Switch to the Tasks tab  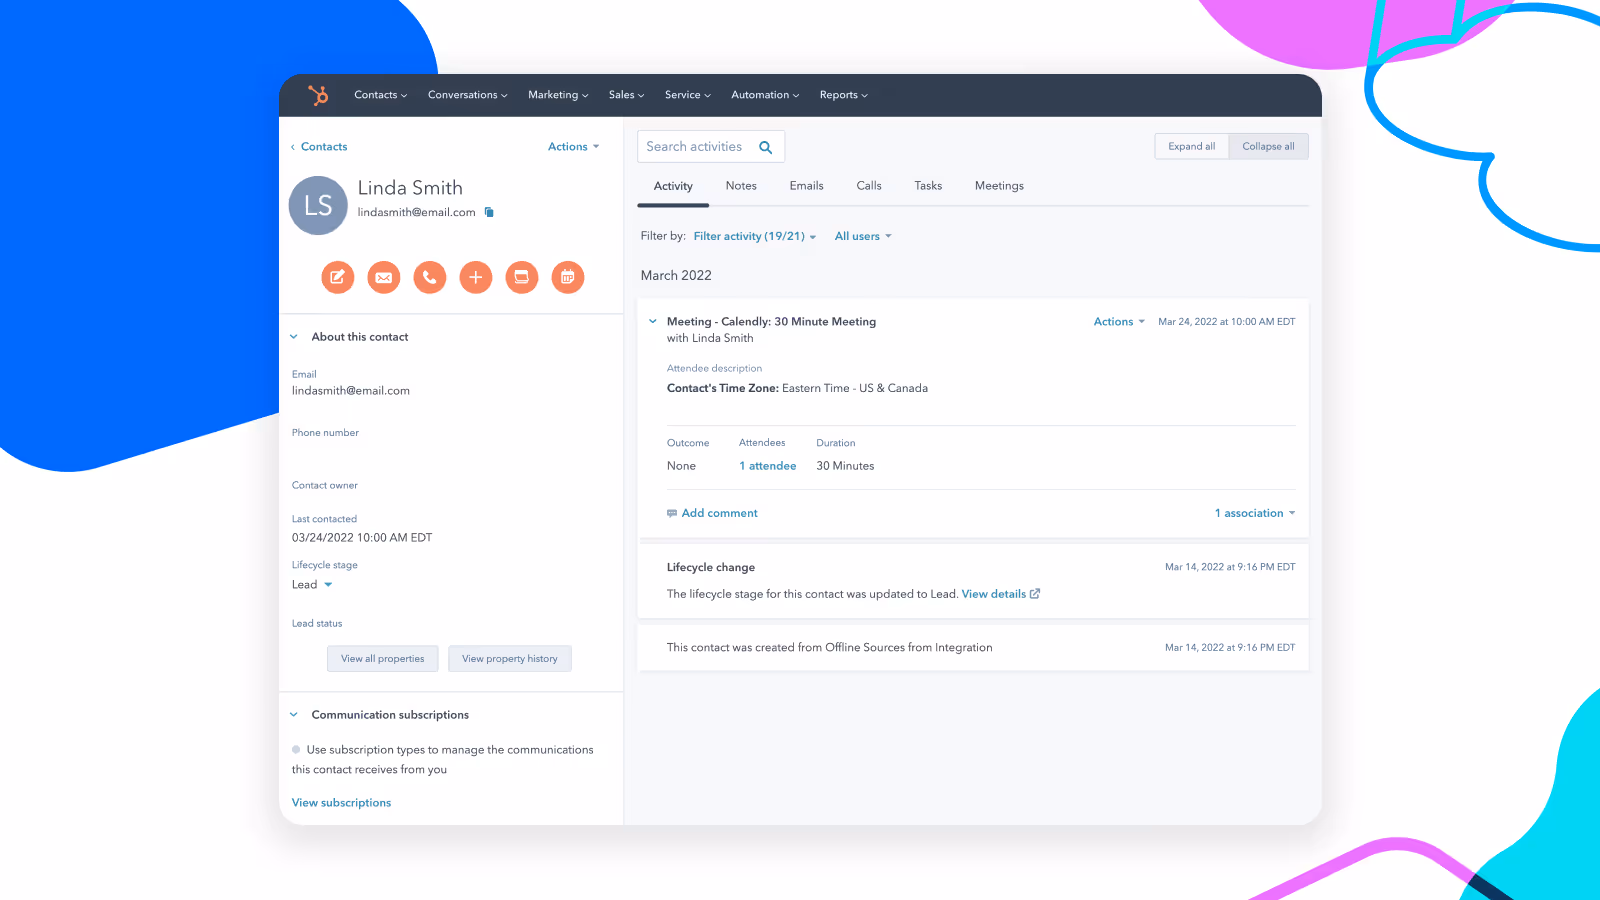click(x=928, y=186)
